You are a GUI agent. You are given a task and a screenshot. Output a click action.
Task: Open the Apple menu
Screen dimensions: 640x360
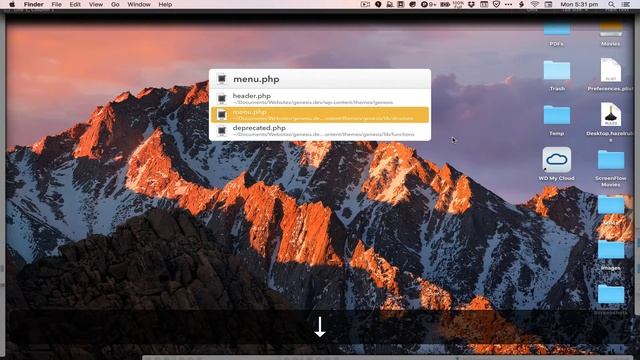12,4
